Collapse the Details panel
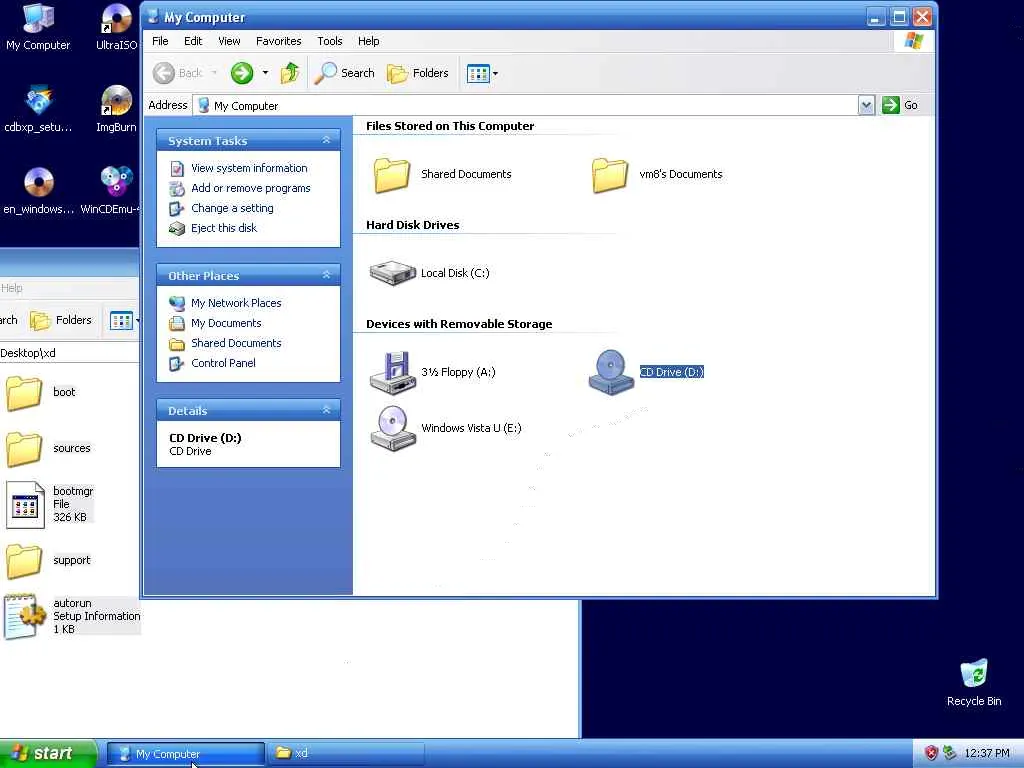 327,410
